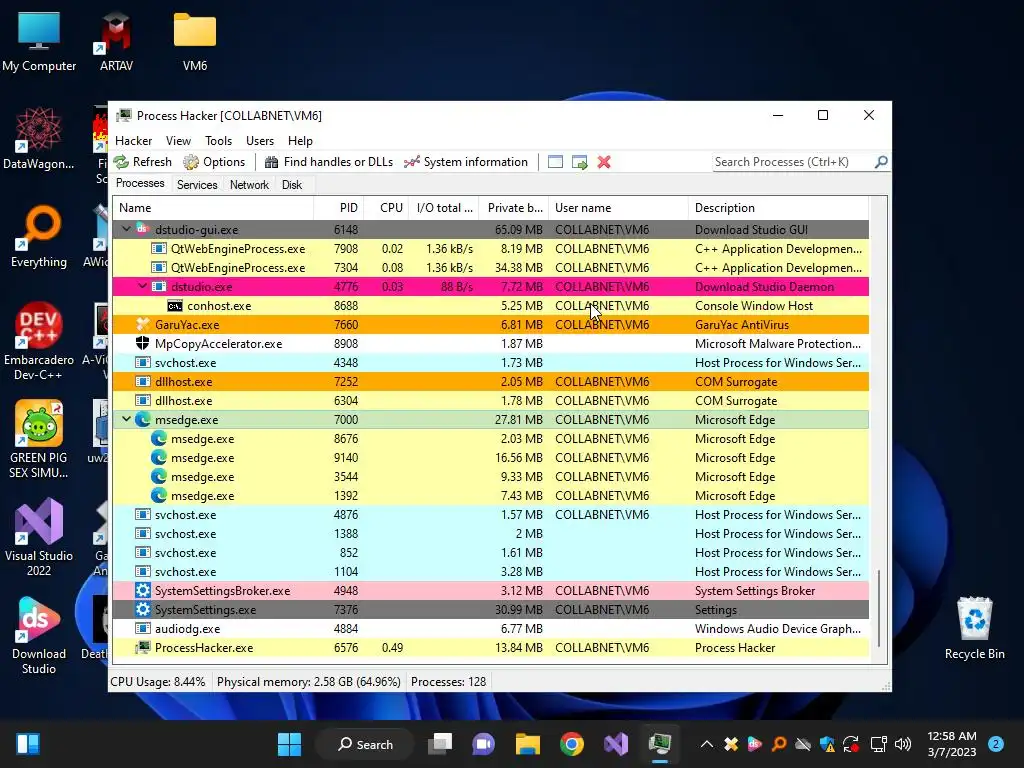Screen dimensions: 1024x768
Task: Sort by the Name column header
Action: 213,208
